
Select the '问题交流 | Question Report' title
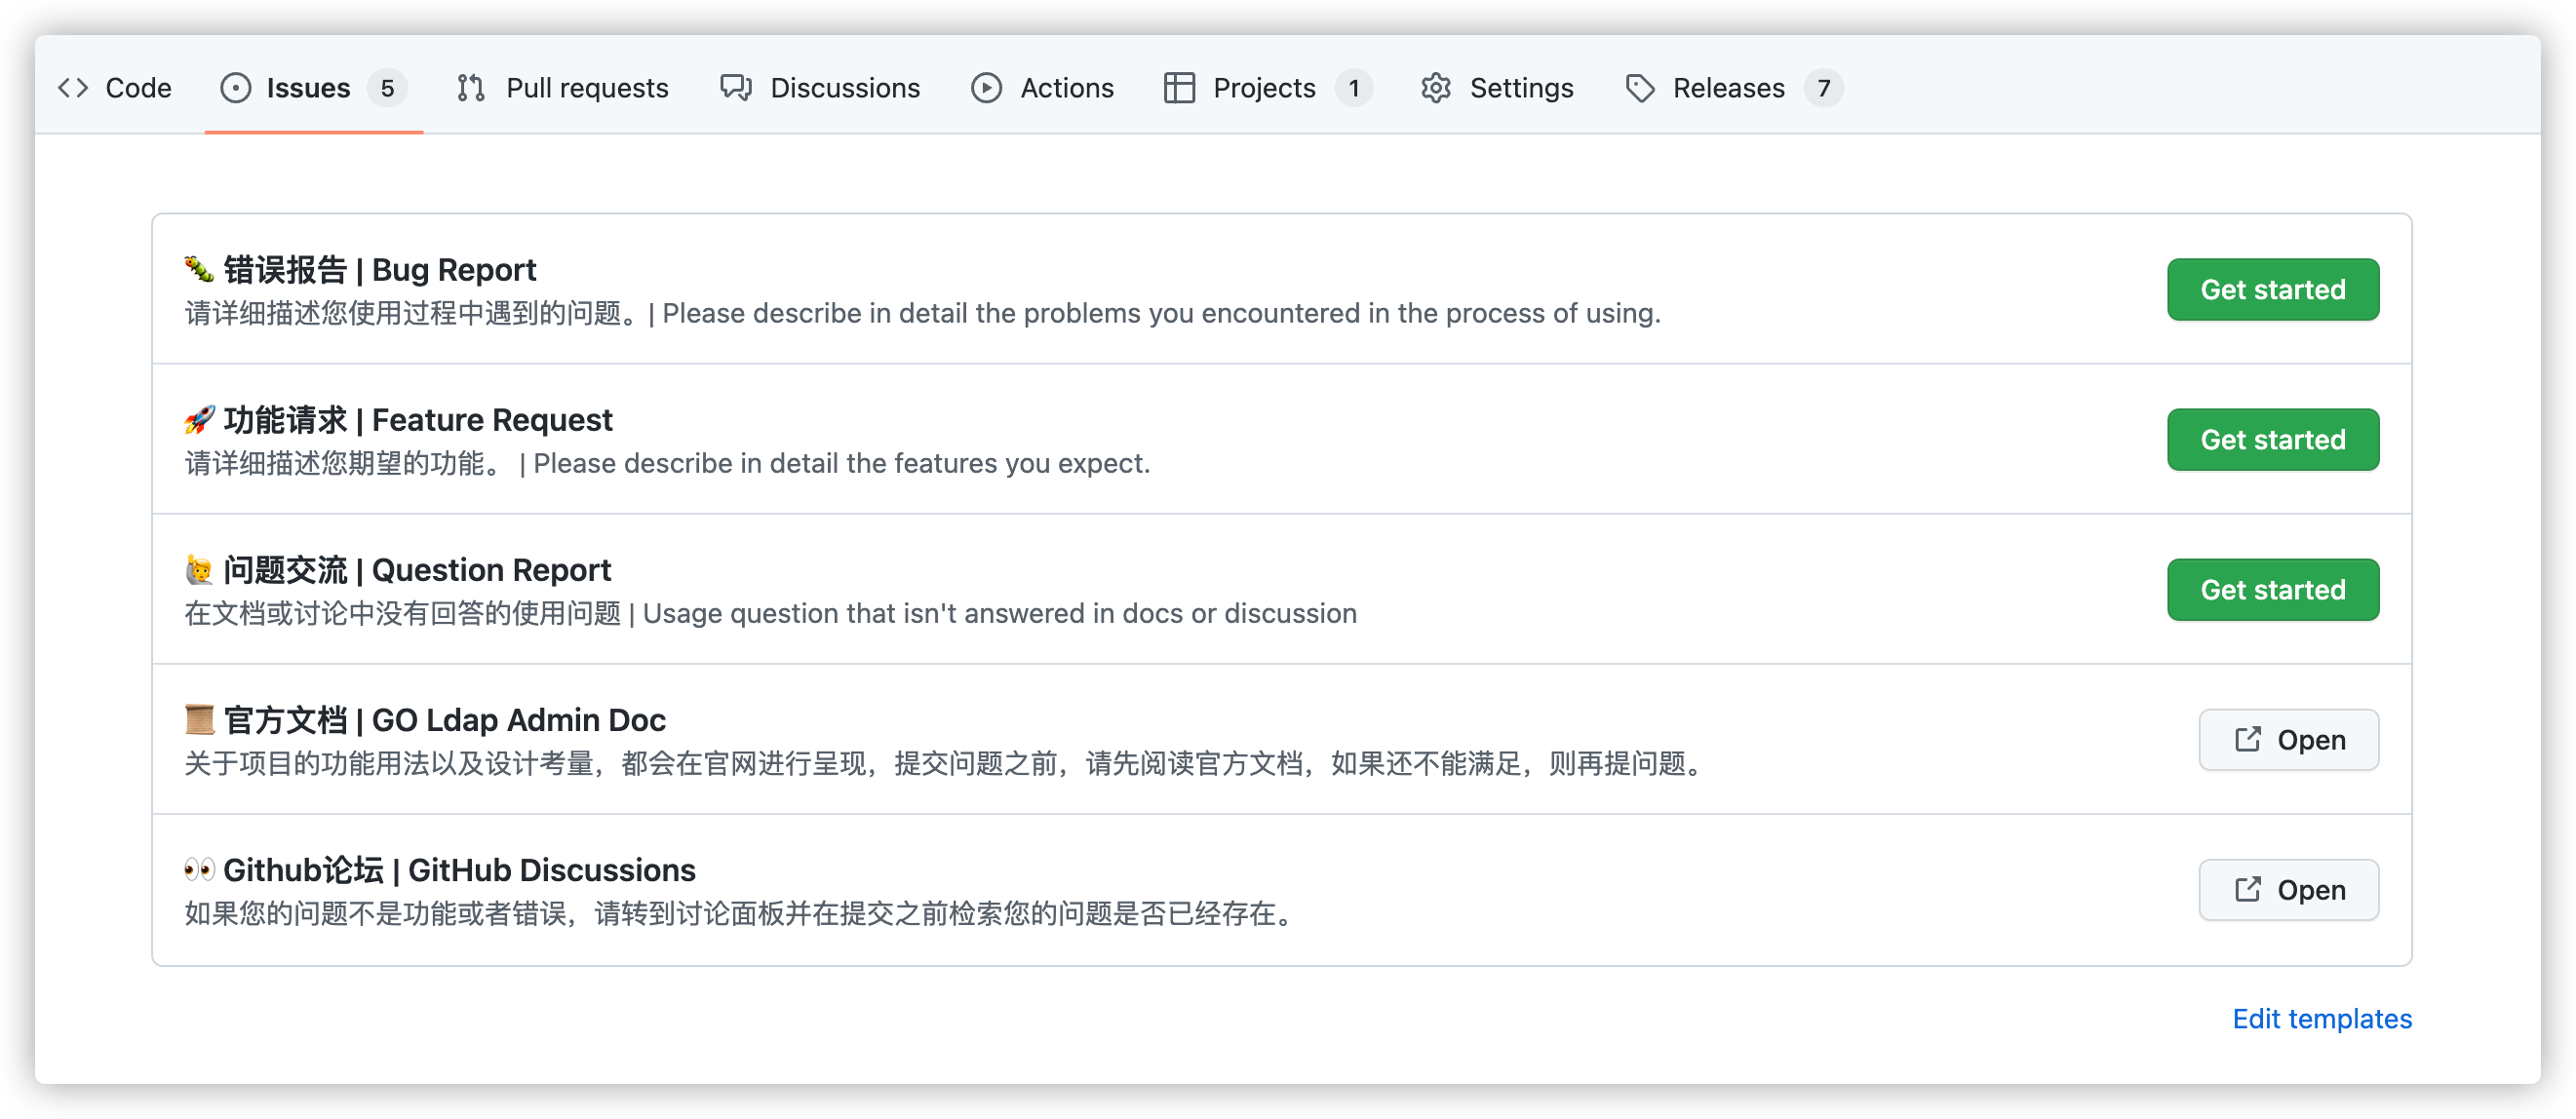tap(417, 570)
